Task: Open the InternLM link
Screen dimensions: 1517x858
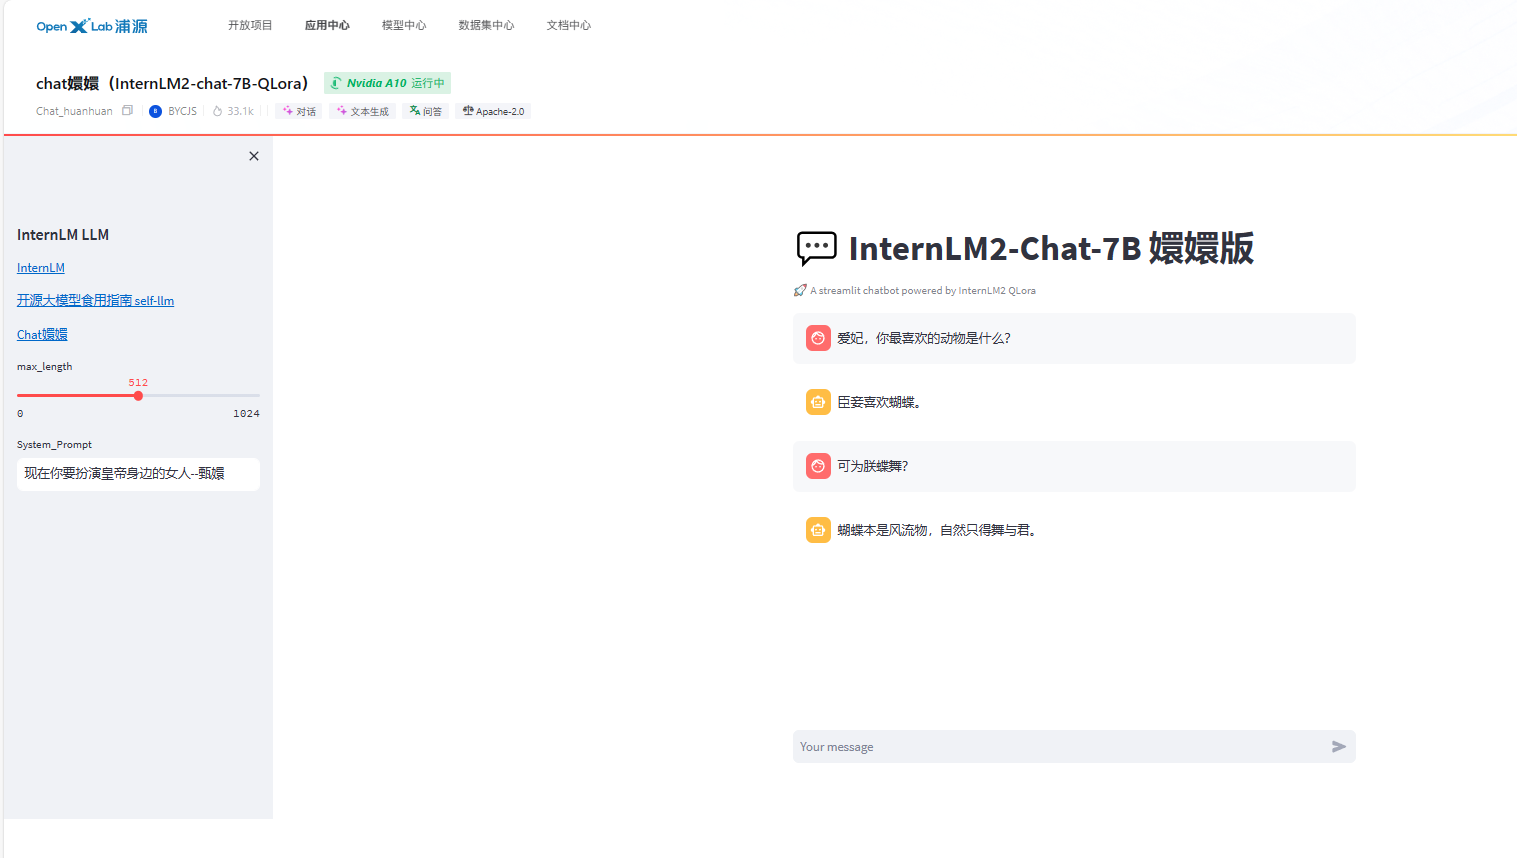Action: click(x=41, y=268)
